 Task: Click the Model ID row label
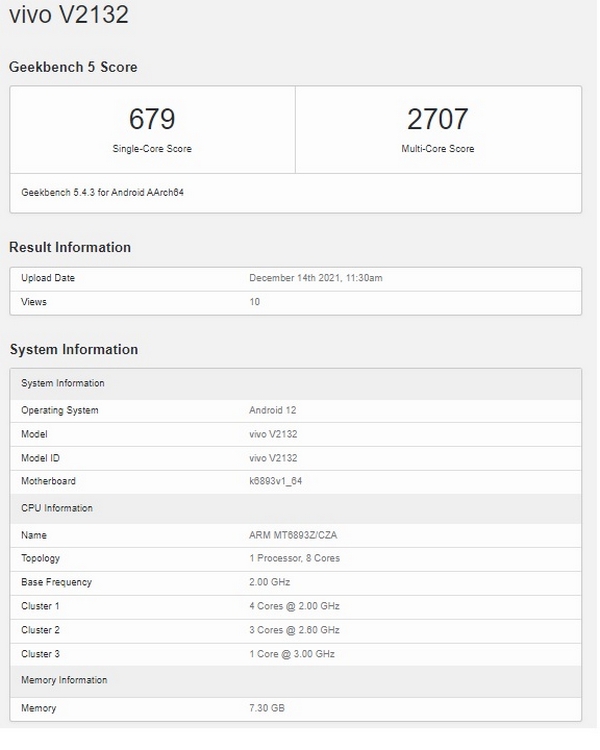tap(40, 458)
